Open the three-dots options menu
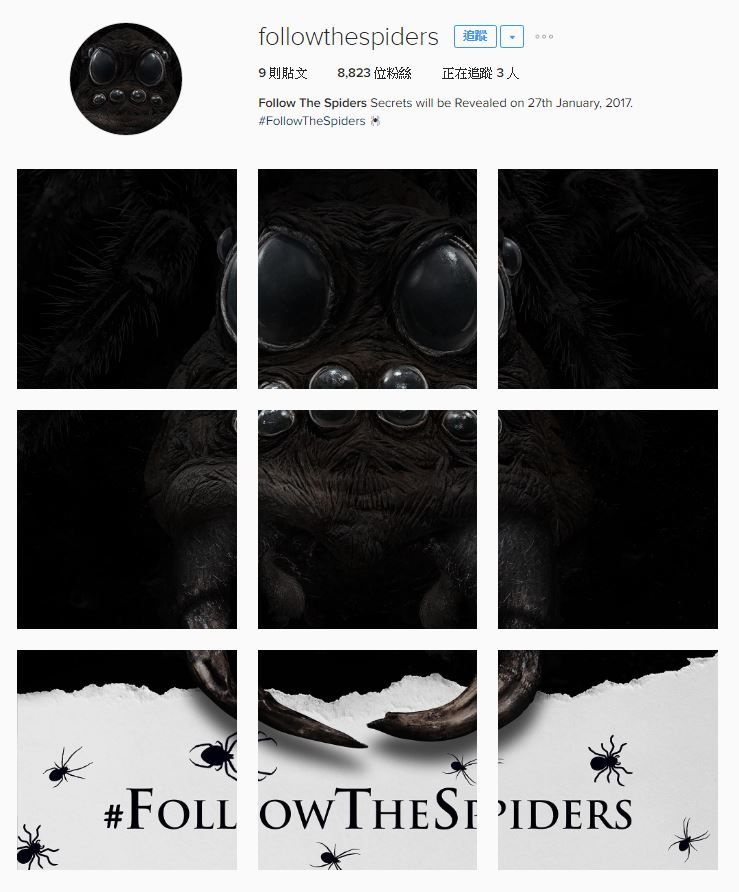This screenshot has height=892, width=739. (x=544, y=37)
